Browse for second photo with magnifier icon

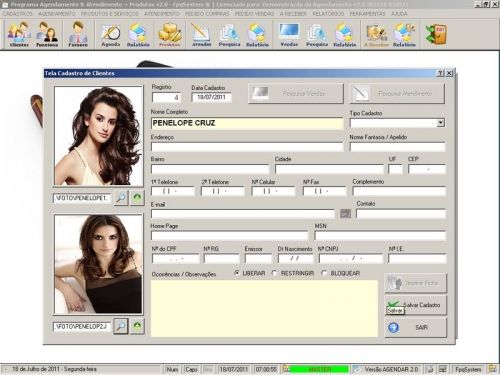[x=121, y=326]
